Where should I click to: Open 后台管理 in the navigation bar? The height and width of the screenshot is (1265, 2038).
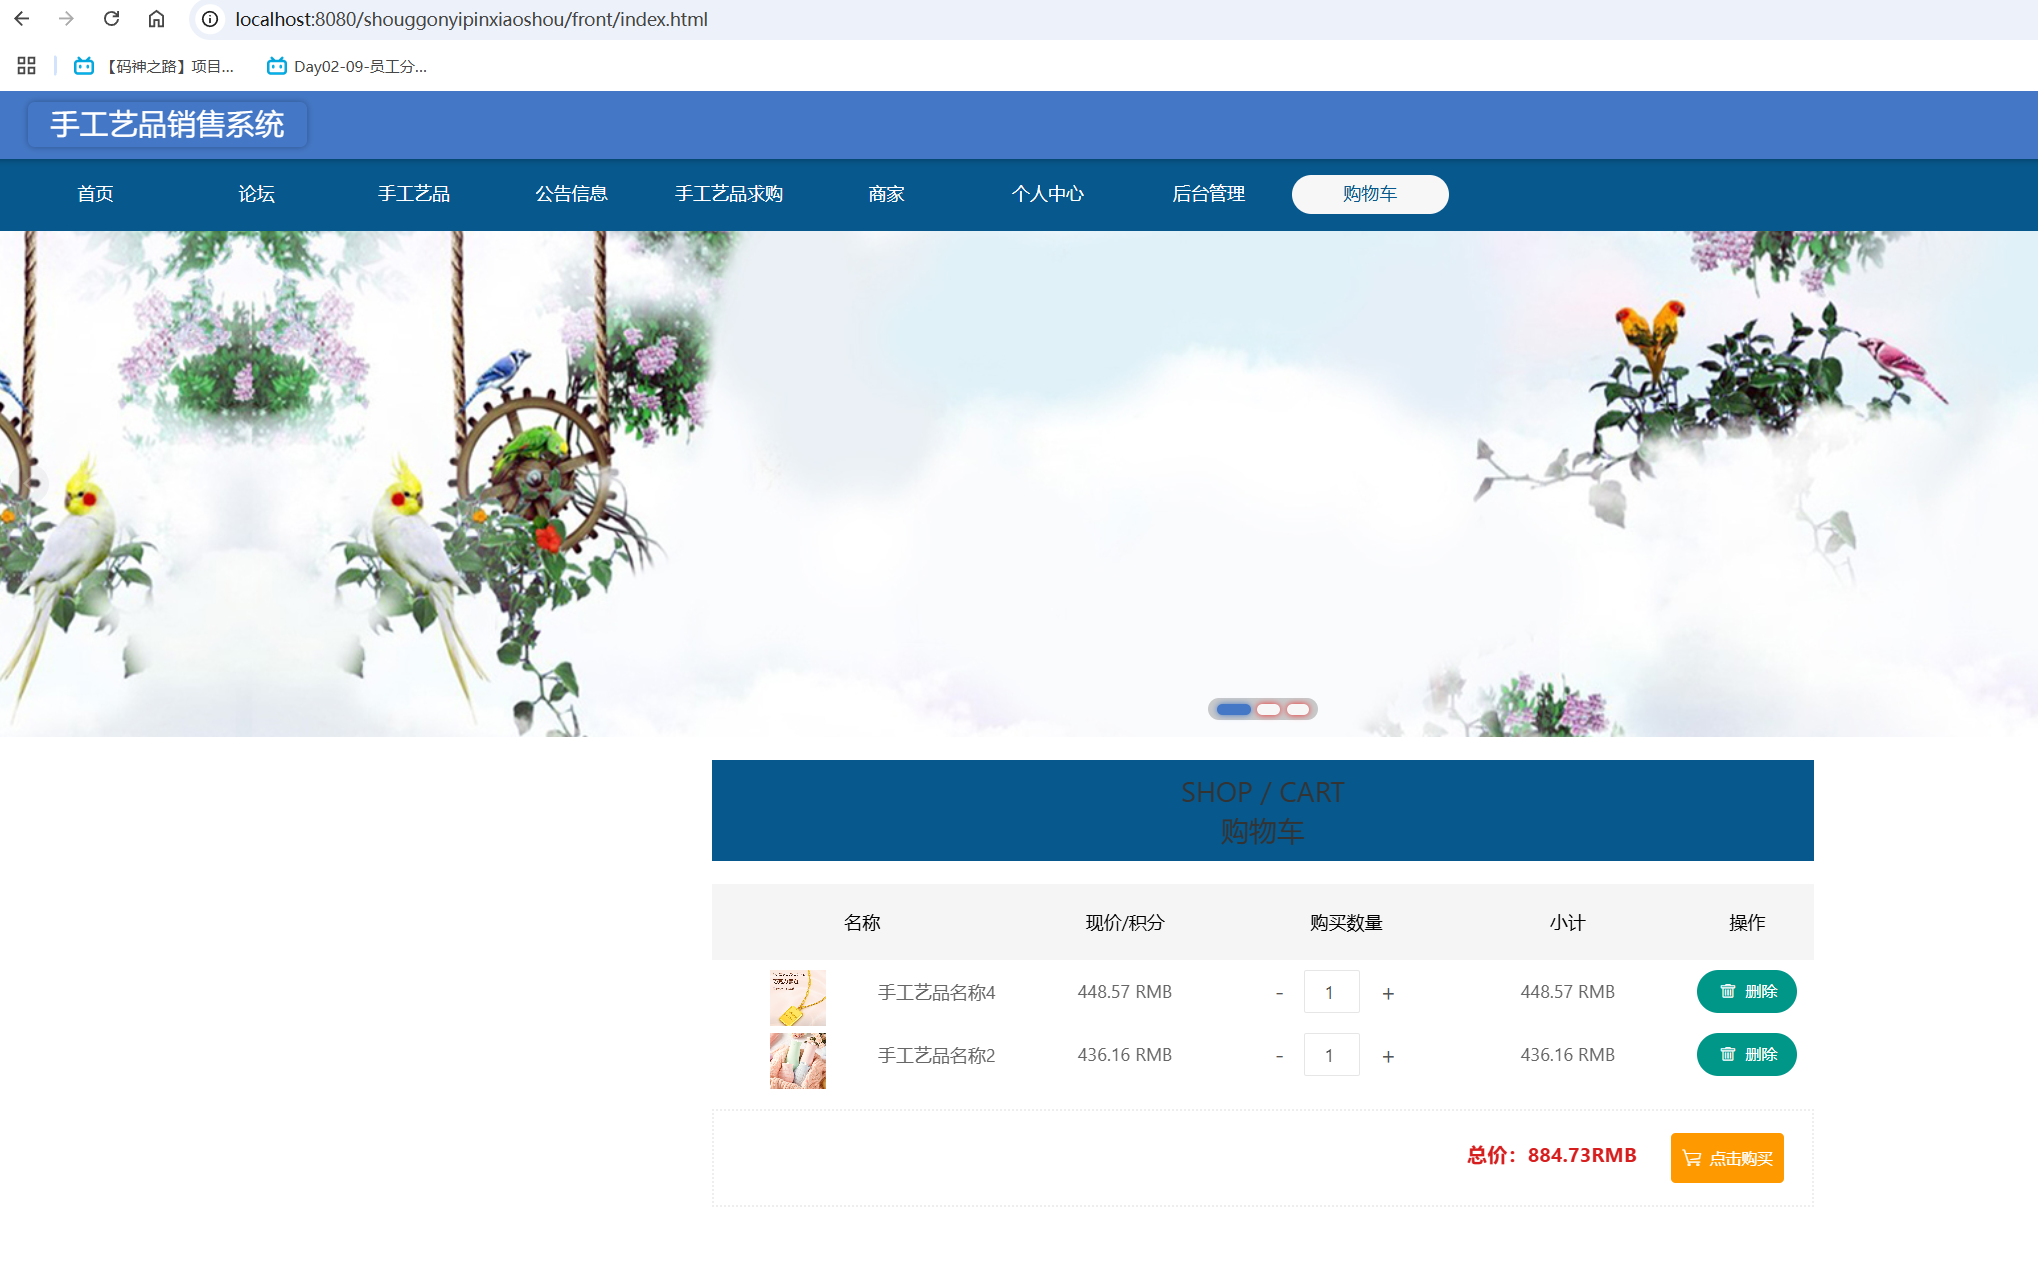coord(1208,194)
